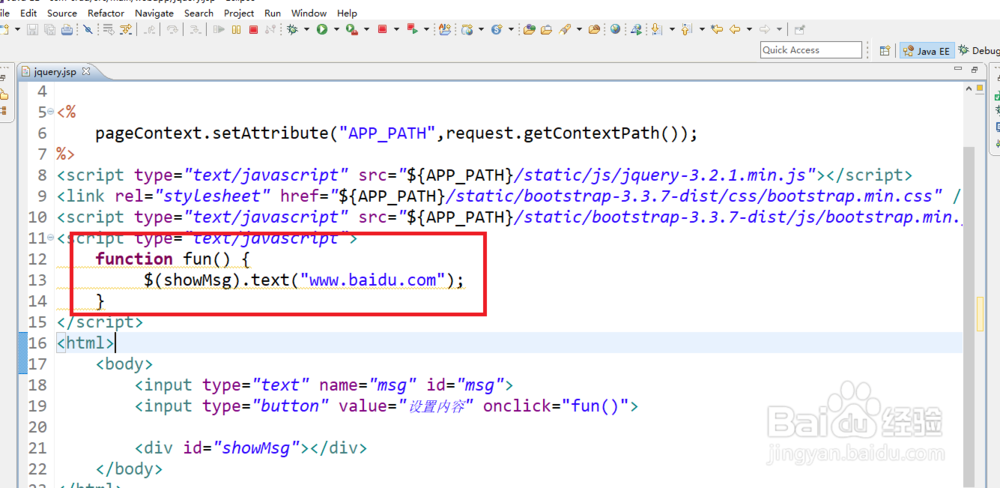Open the Edit menu

(x=28, y=13)
